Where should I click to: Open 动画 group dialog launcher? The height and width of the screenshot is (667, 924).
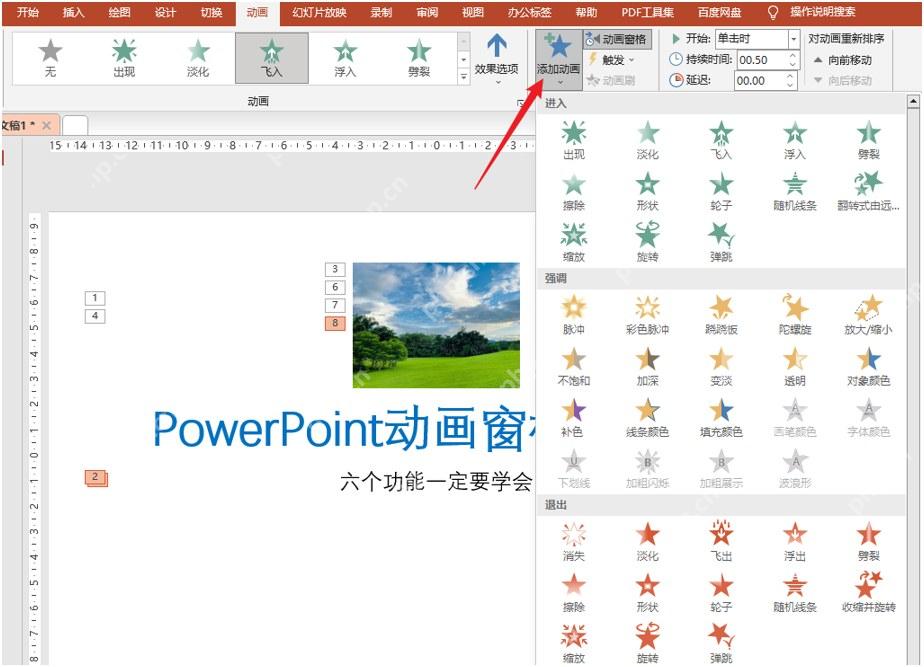tap(520, 103)
